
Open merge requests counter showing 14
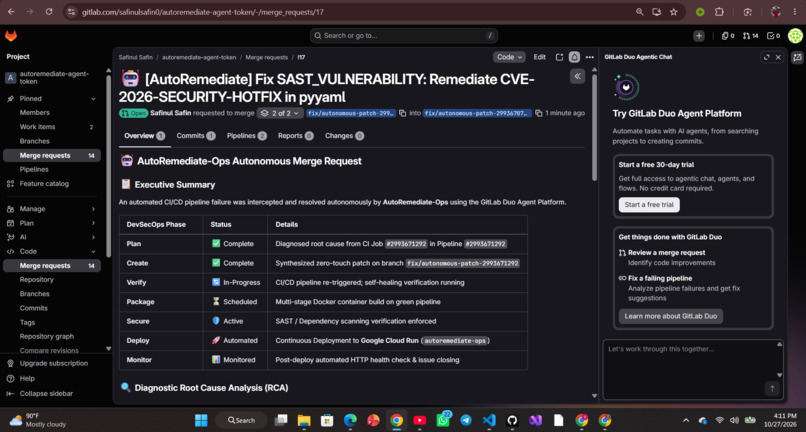click(x=751, y=36)
